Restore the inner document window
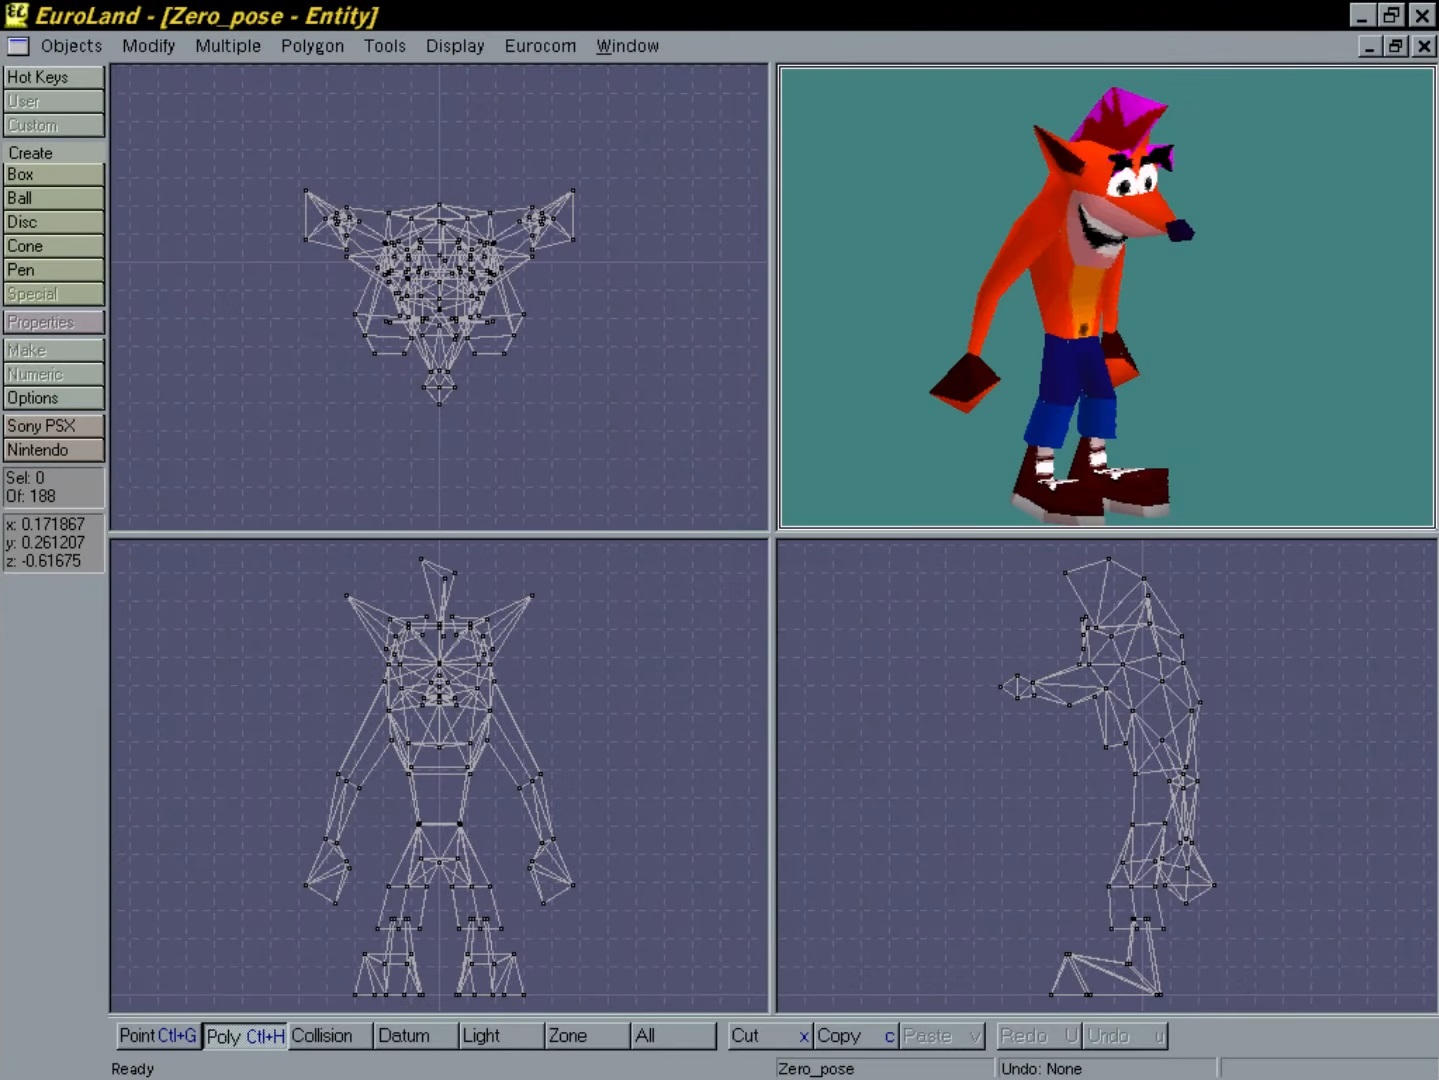 point(1397,46)
